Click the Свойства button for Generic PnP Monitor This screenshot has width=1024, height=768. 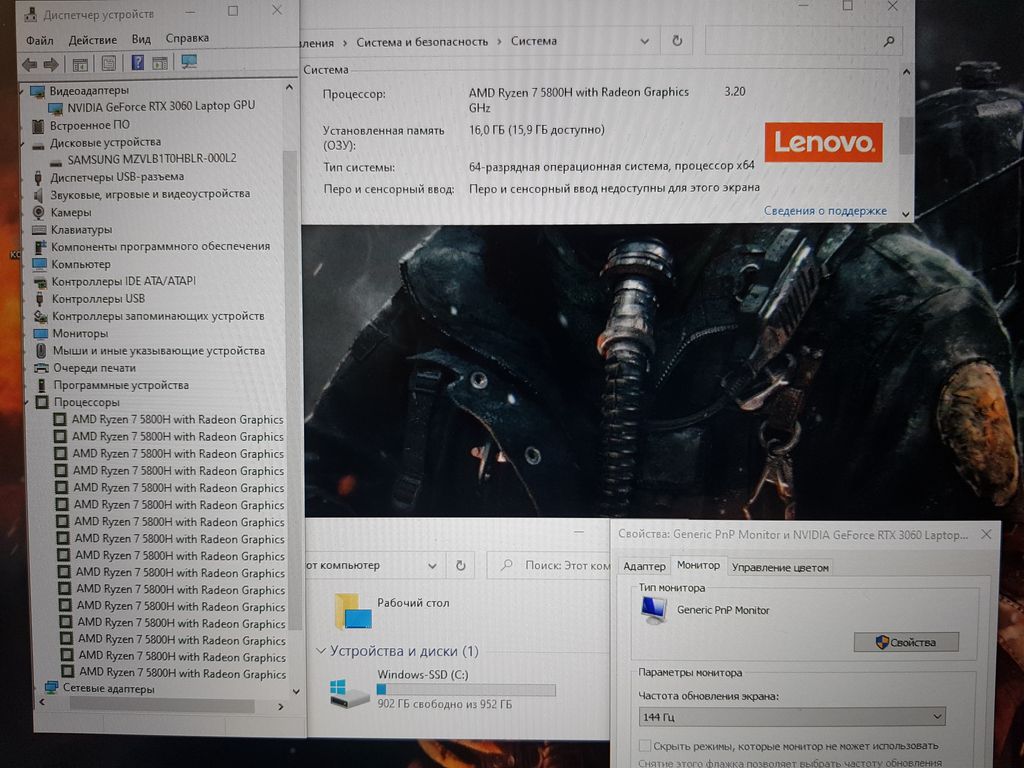pyautogui.click(x=906, y=642)
